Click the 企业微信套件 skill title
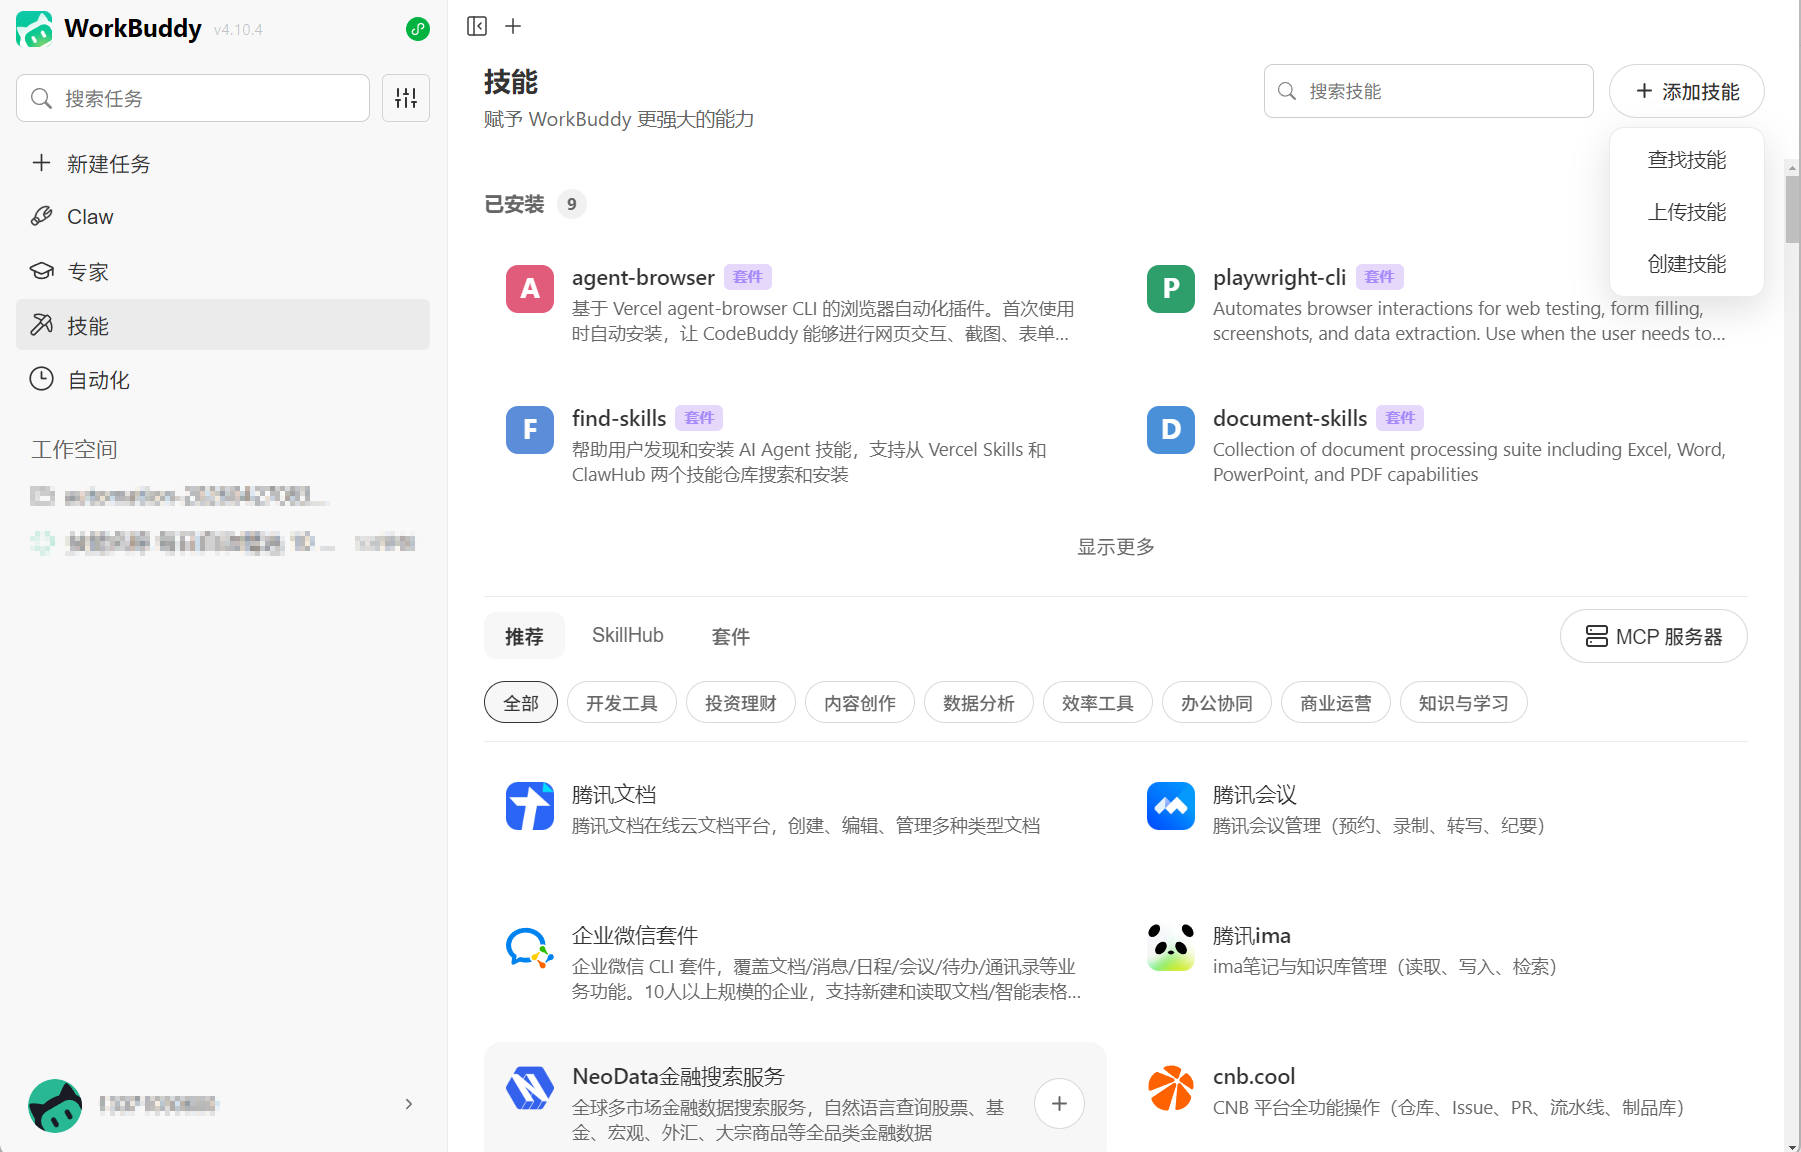The image size is (1801, 1152). coord(635,935)
